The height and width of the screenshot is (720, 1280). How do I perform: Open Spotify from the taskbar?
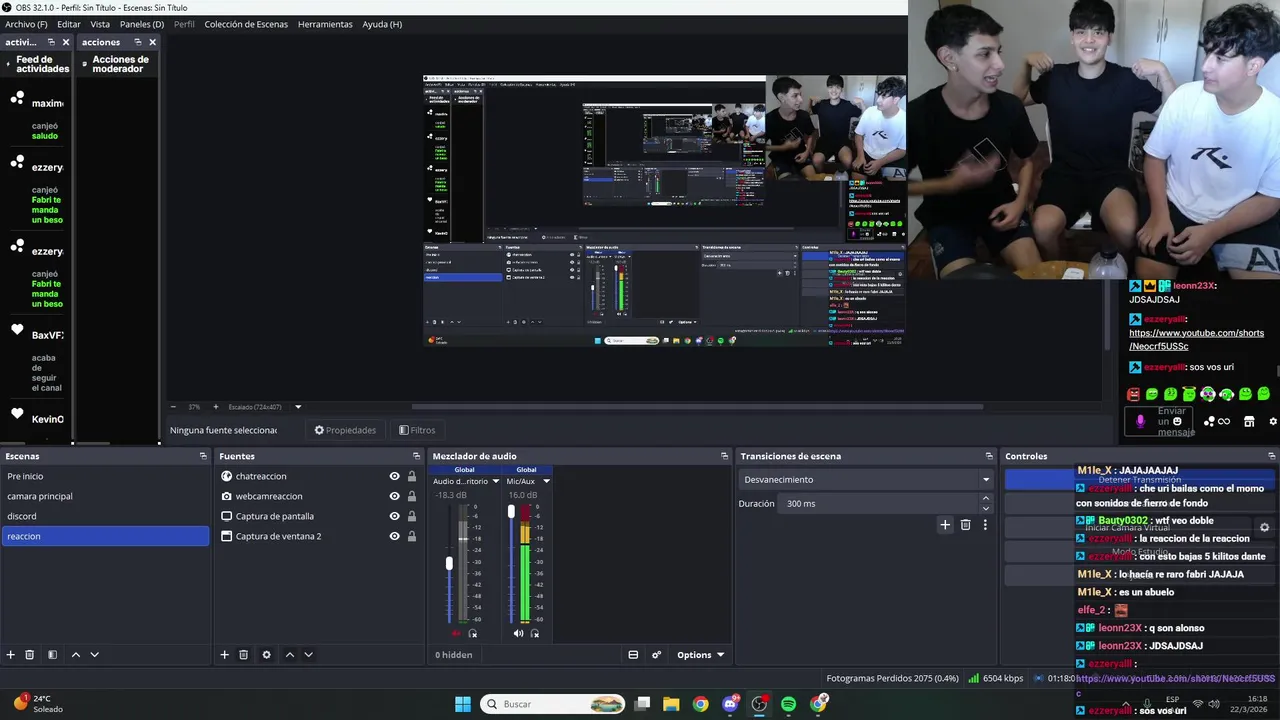click(789, 704)
